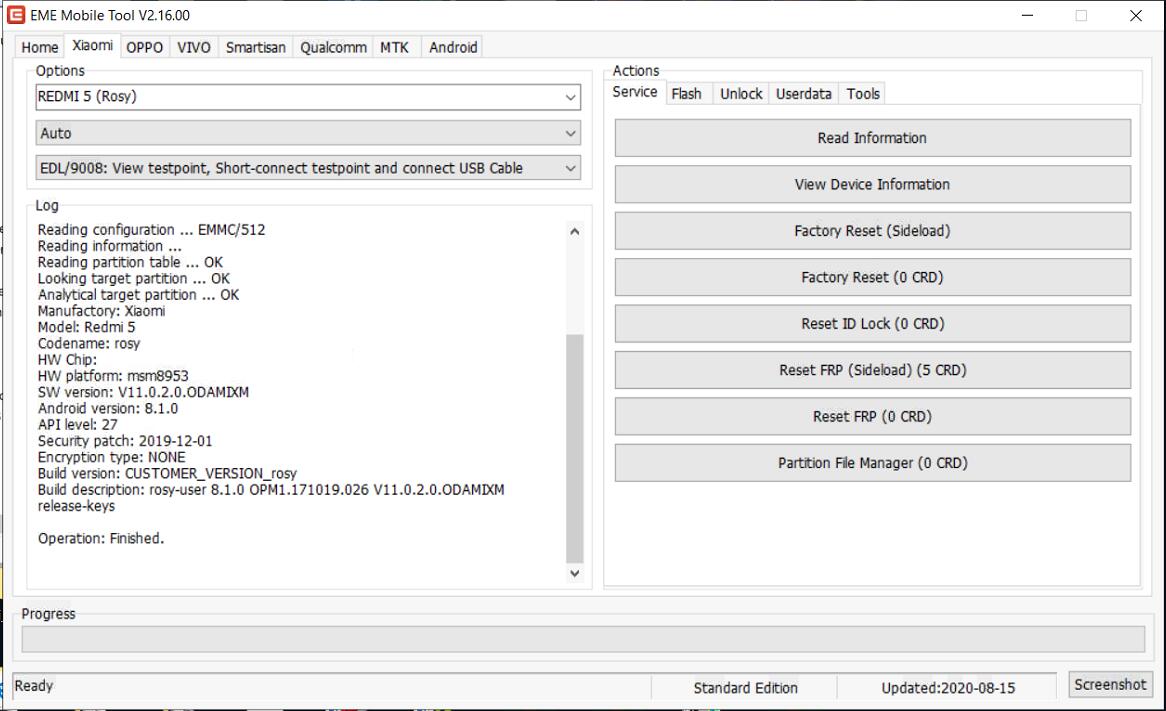Screen dimensions: 1166x711
Task: Click the Screenshot button in status bar
Action: (x=1109, y=685)
